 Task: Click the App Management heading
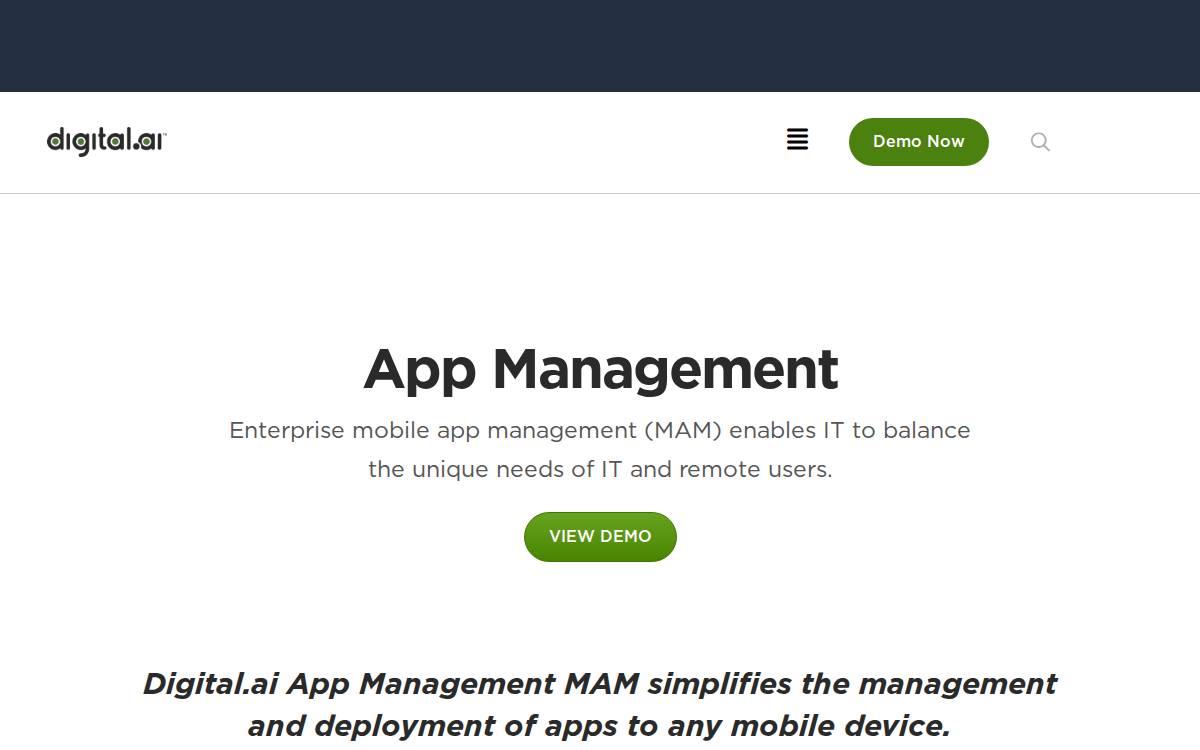pyautogui.click(x=600, y=369)
